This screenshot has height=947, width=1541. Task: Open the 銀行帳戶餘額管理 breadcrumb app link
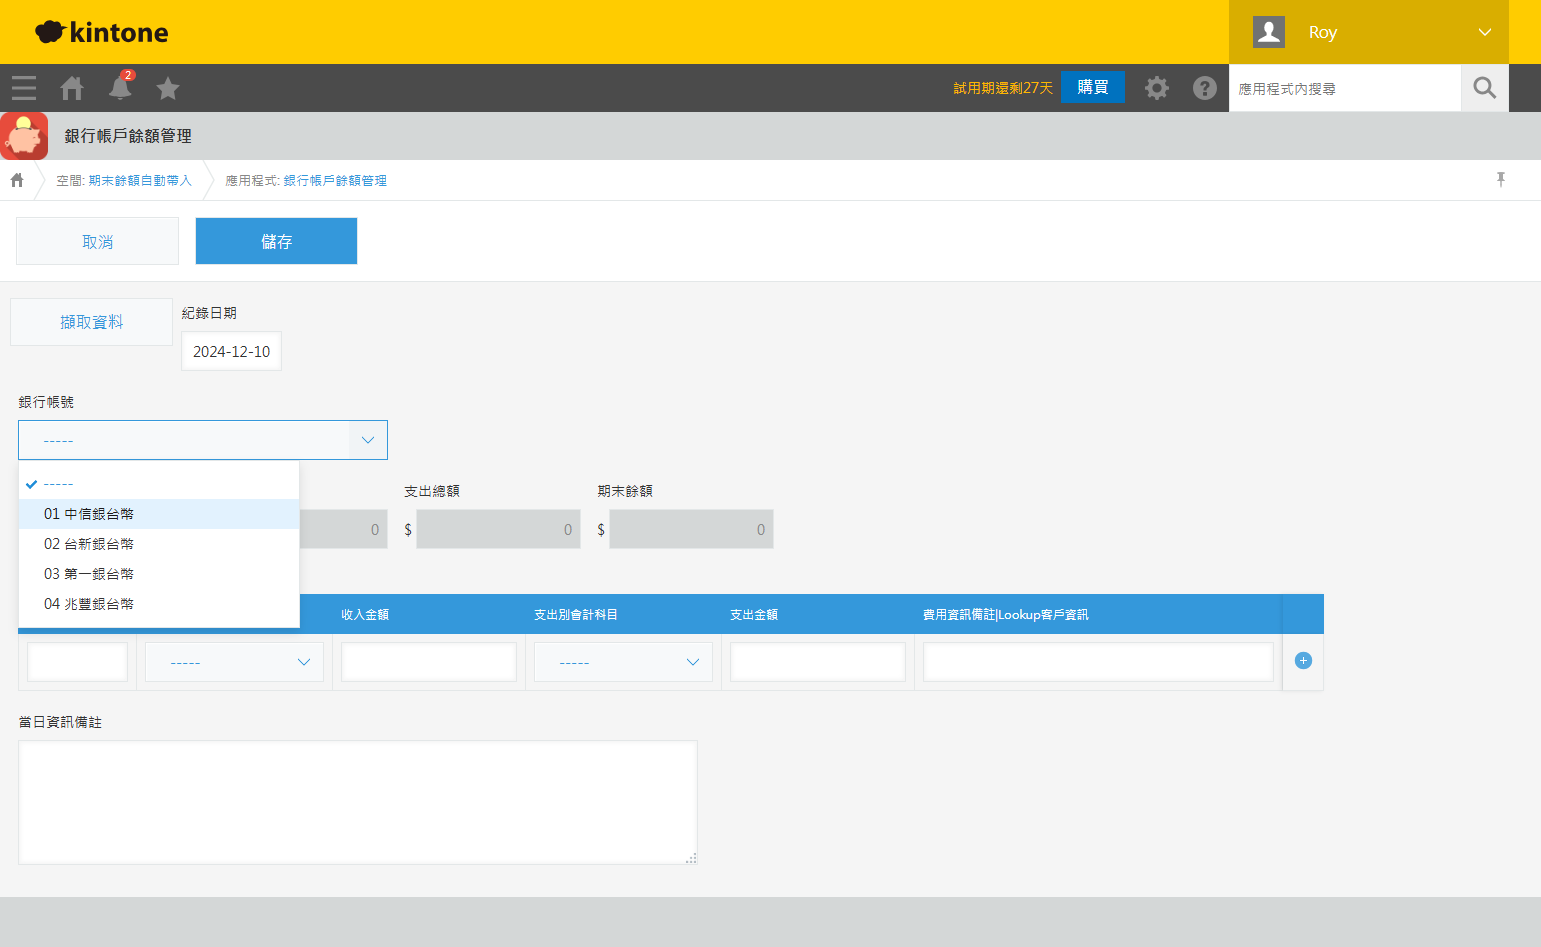click(x=335, y=181)
